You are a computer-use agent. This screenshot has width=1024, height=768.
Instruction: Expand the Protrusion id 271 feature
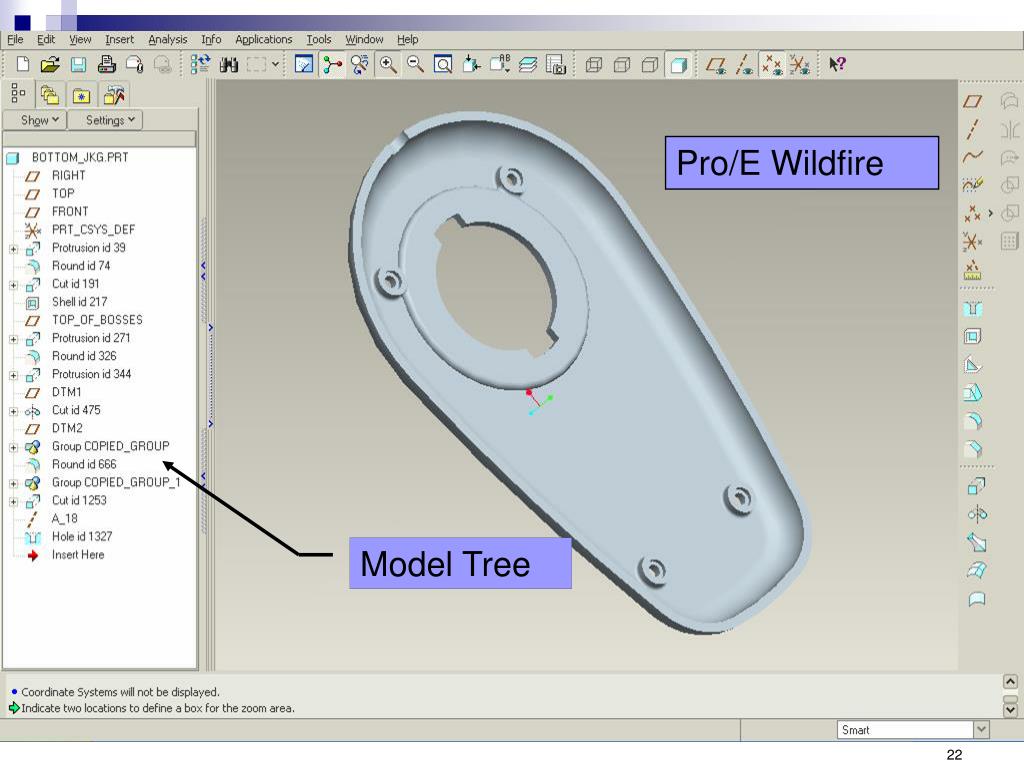(x=13, y=339)
